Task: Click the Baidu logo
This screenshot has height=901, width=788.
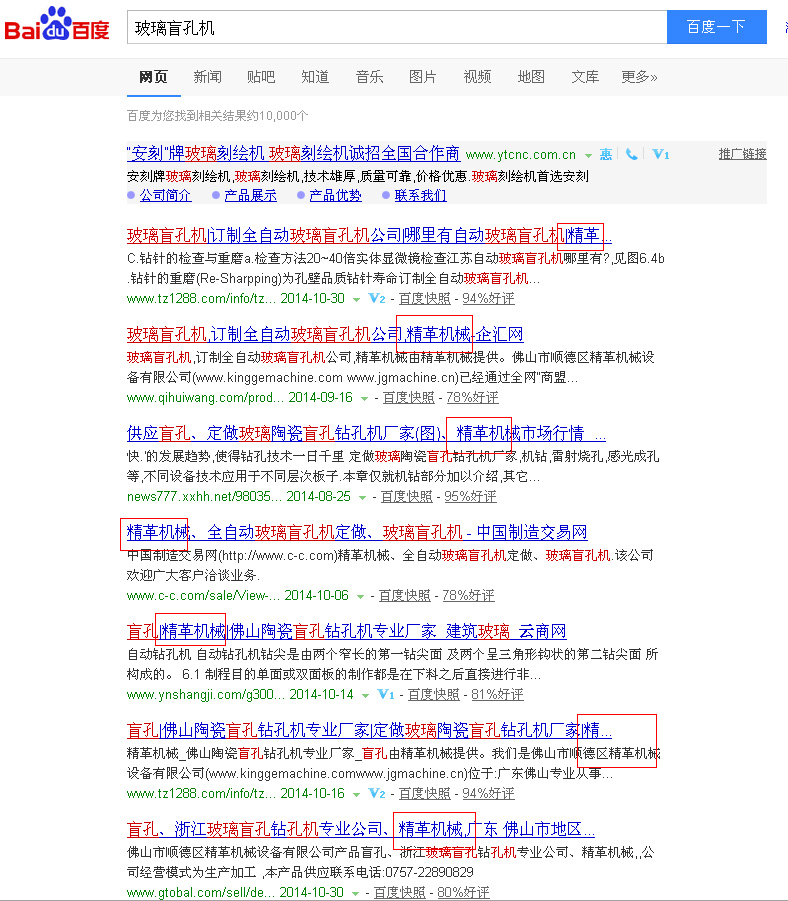Action: (57, 24)
